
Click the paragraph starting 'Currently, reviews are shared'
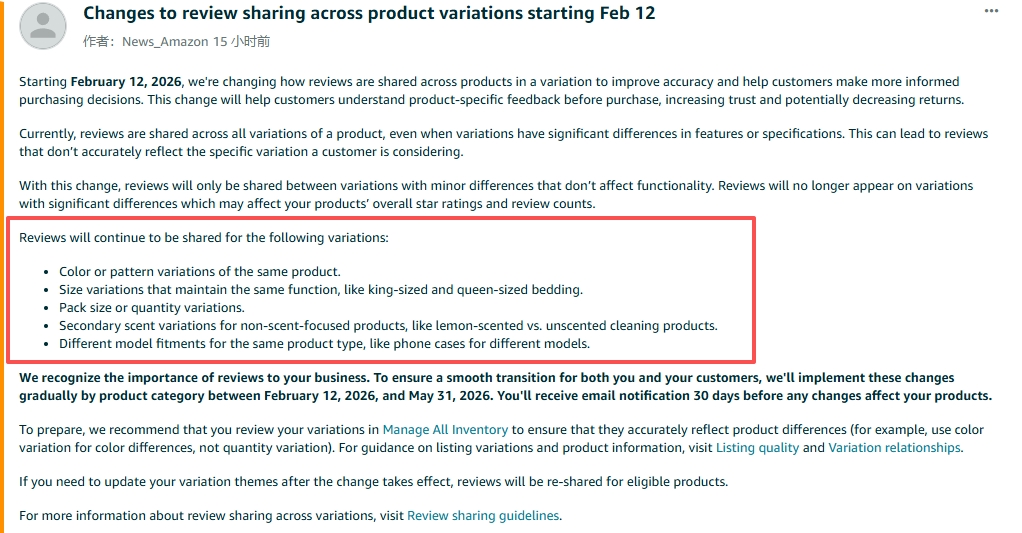click(503, 143)
